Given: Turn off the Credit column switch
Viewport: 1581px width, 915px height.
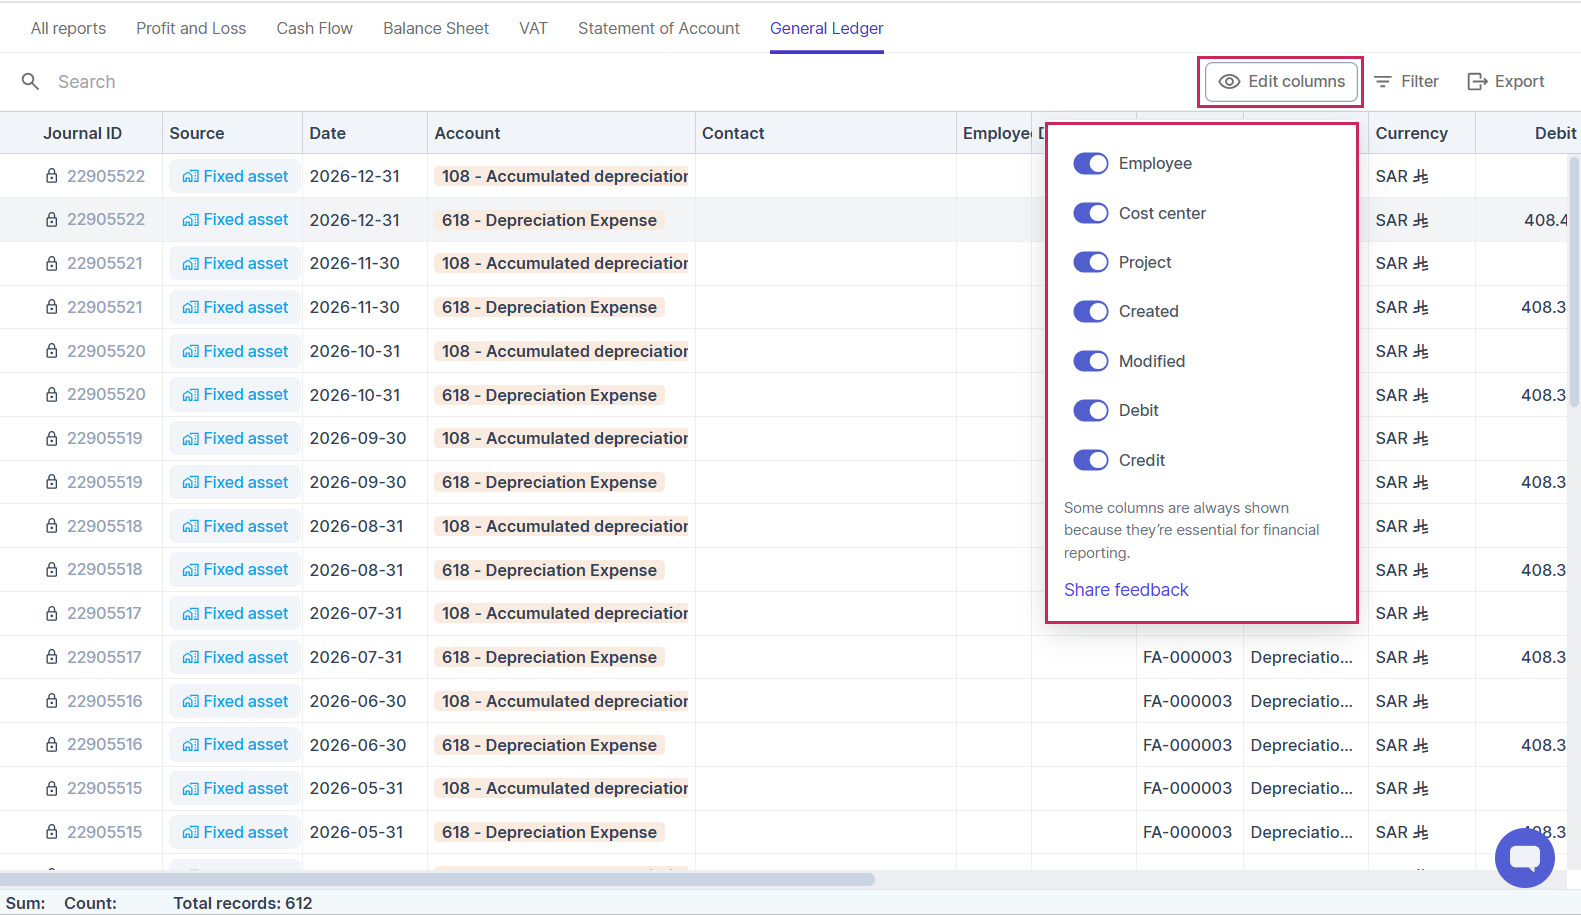Looking at the screenshot, I should [x=1090, y=460].
